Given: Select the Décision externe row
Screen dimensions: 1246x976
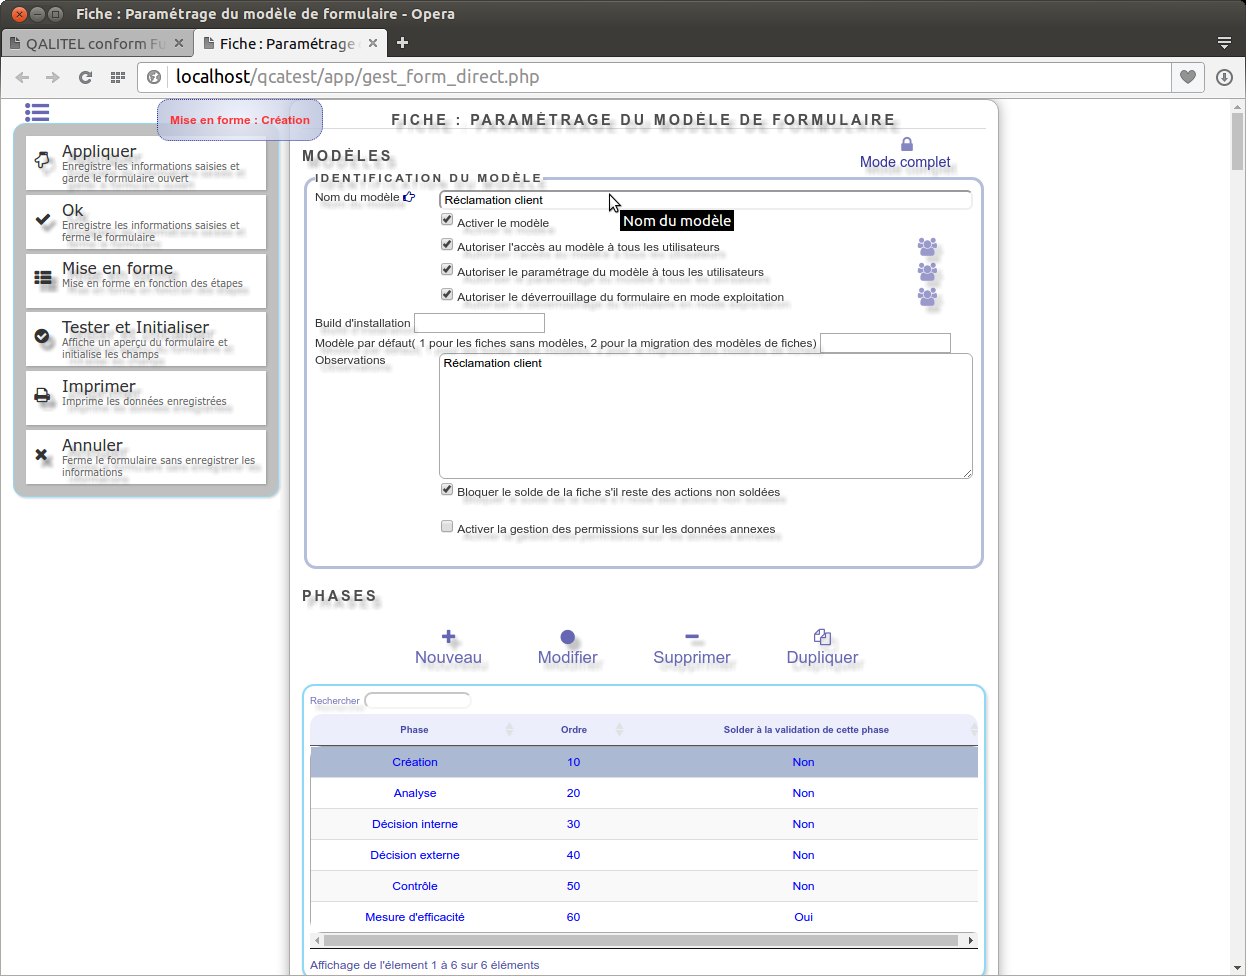Looking at the screenshot, I should 644,855.
